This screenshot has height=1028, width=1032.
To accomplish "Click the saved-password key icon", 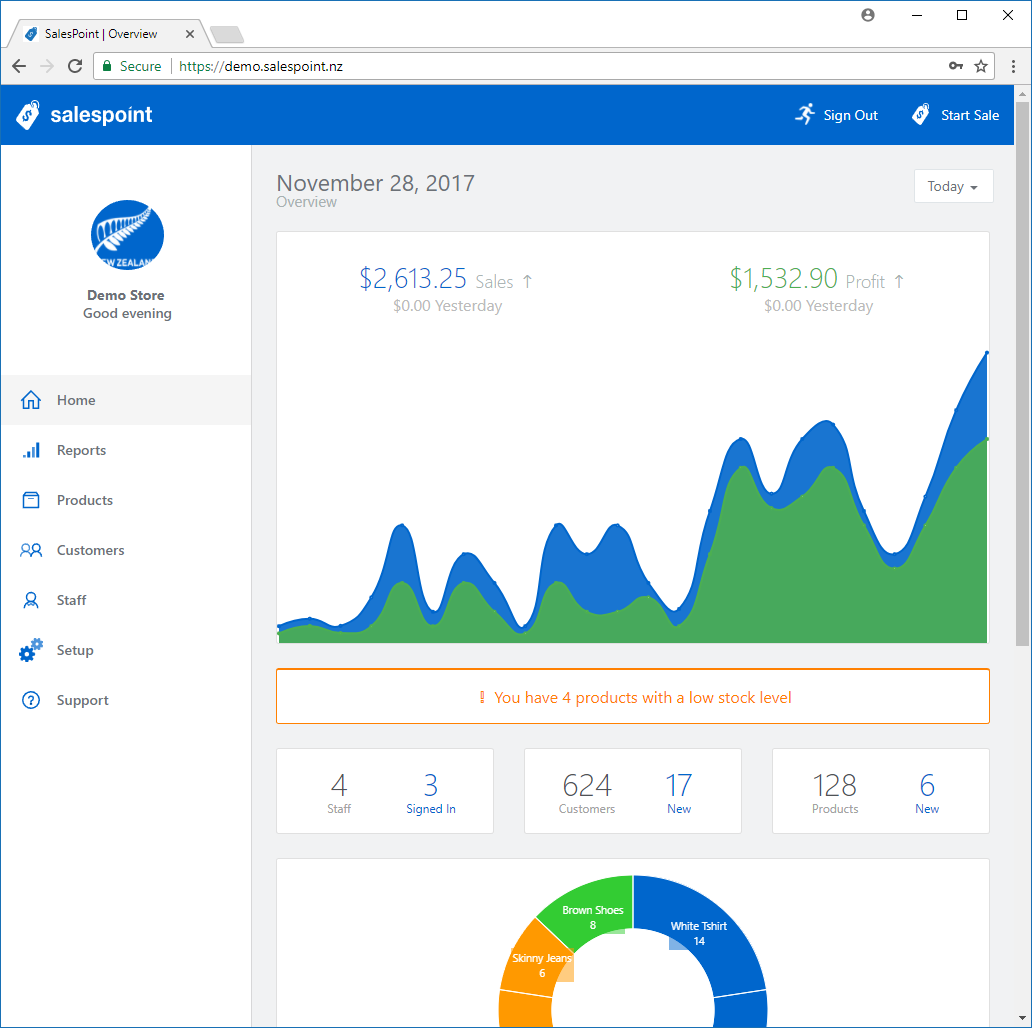I will [956, 66].
